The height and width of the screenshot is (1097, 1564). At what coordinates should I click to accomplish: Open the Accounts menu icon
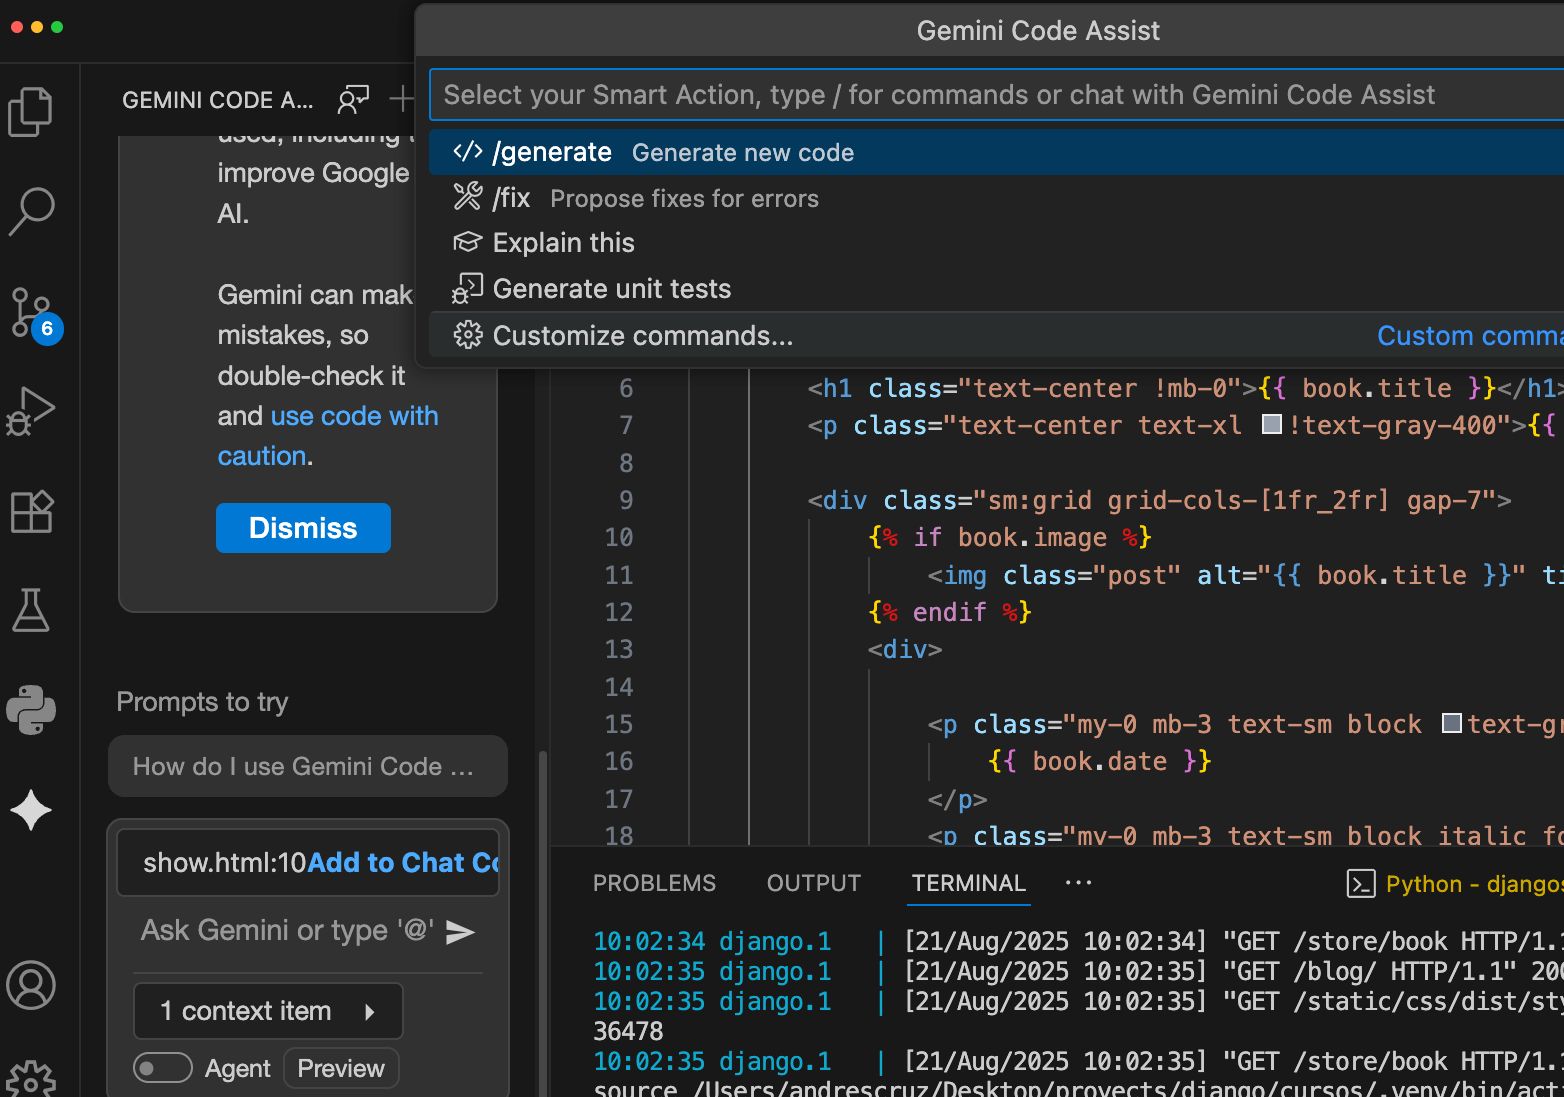pyautogui.click(x=31, y=986)
